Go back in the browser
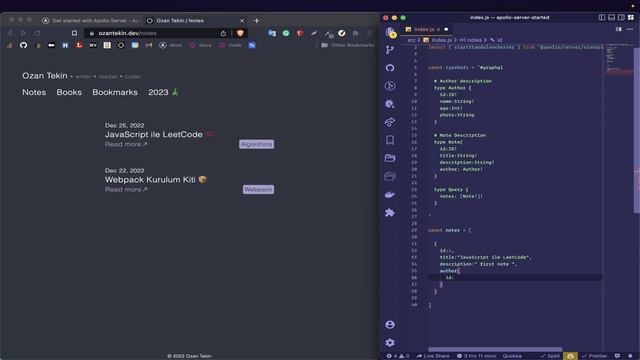The height and width of the screenshot is (360, 640). coord(10,33)
